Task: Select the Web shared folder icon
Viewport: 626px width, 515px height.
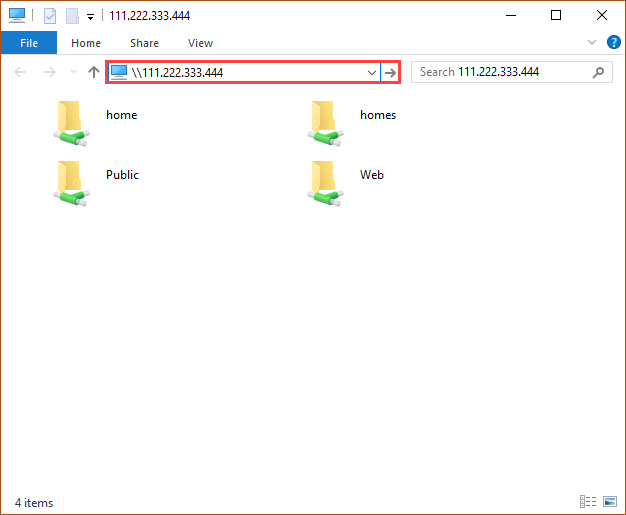Action: pyautogui.click(x=325, y=183)
